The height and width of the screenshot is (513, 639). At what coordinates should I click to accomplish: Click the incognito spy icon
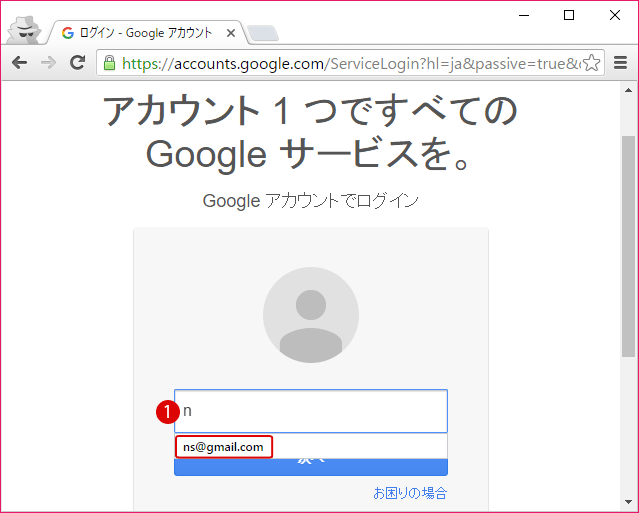pos(22,30)
